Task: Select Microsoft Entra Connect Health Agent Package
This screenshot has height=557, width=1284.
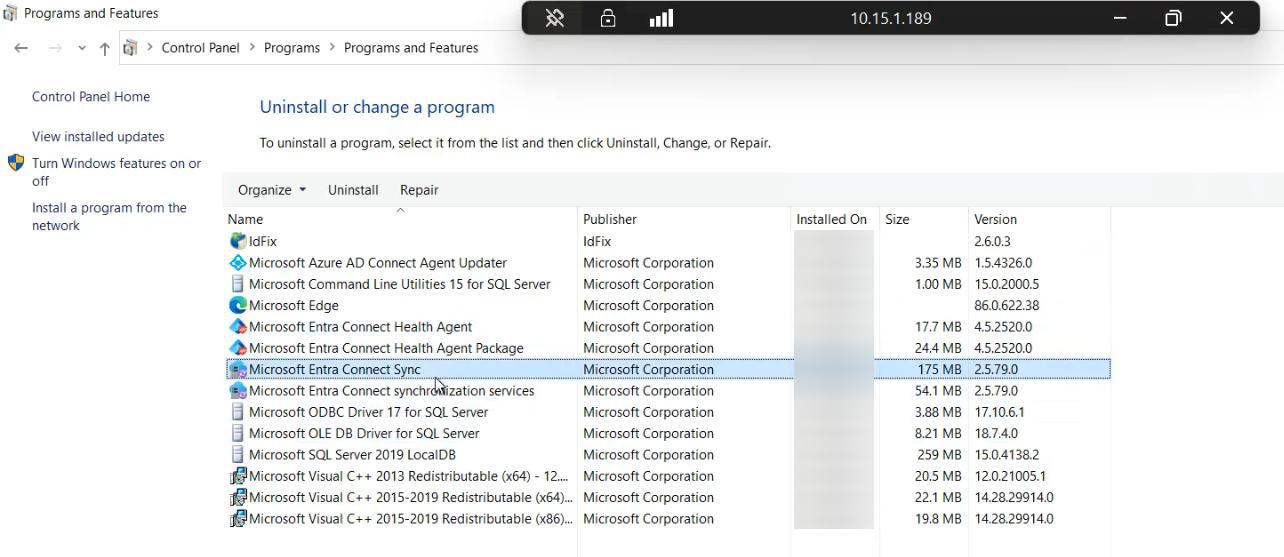Action: 386,348
